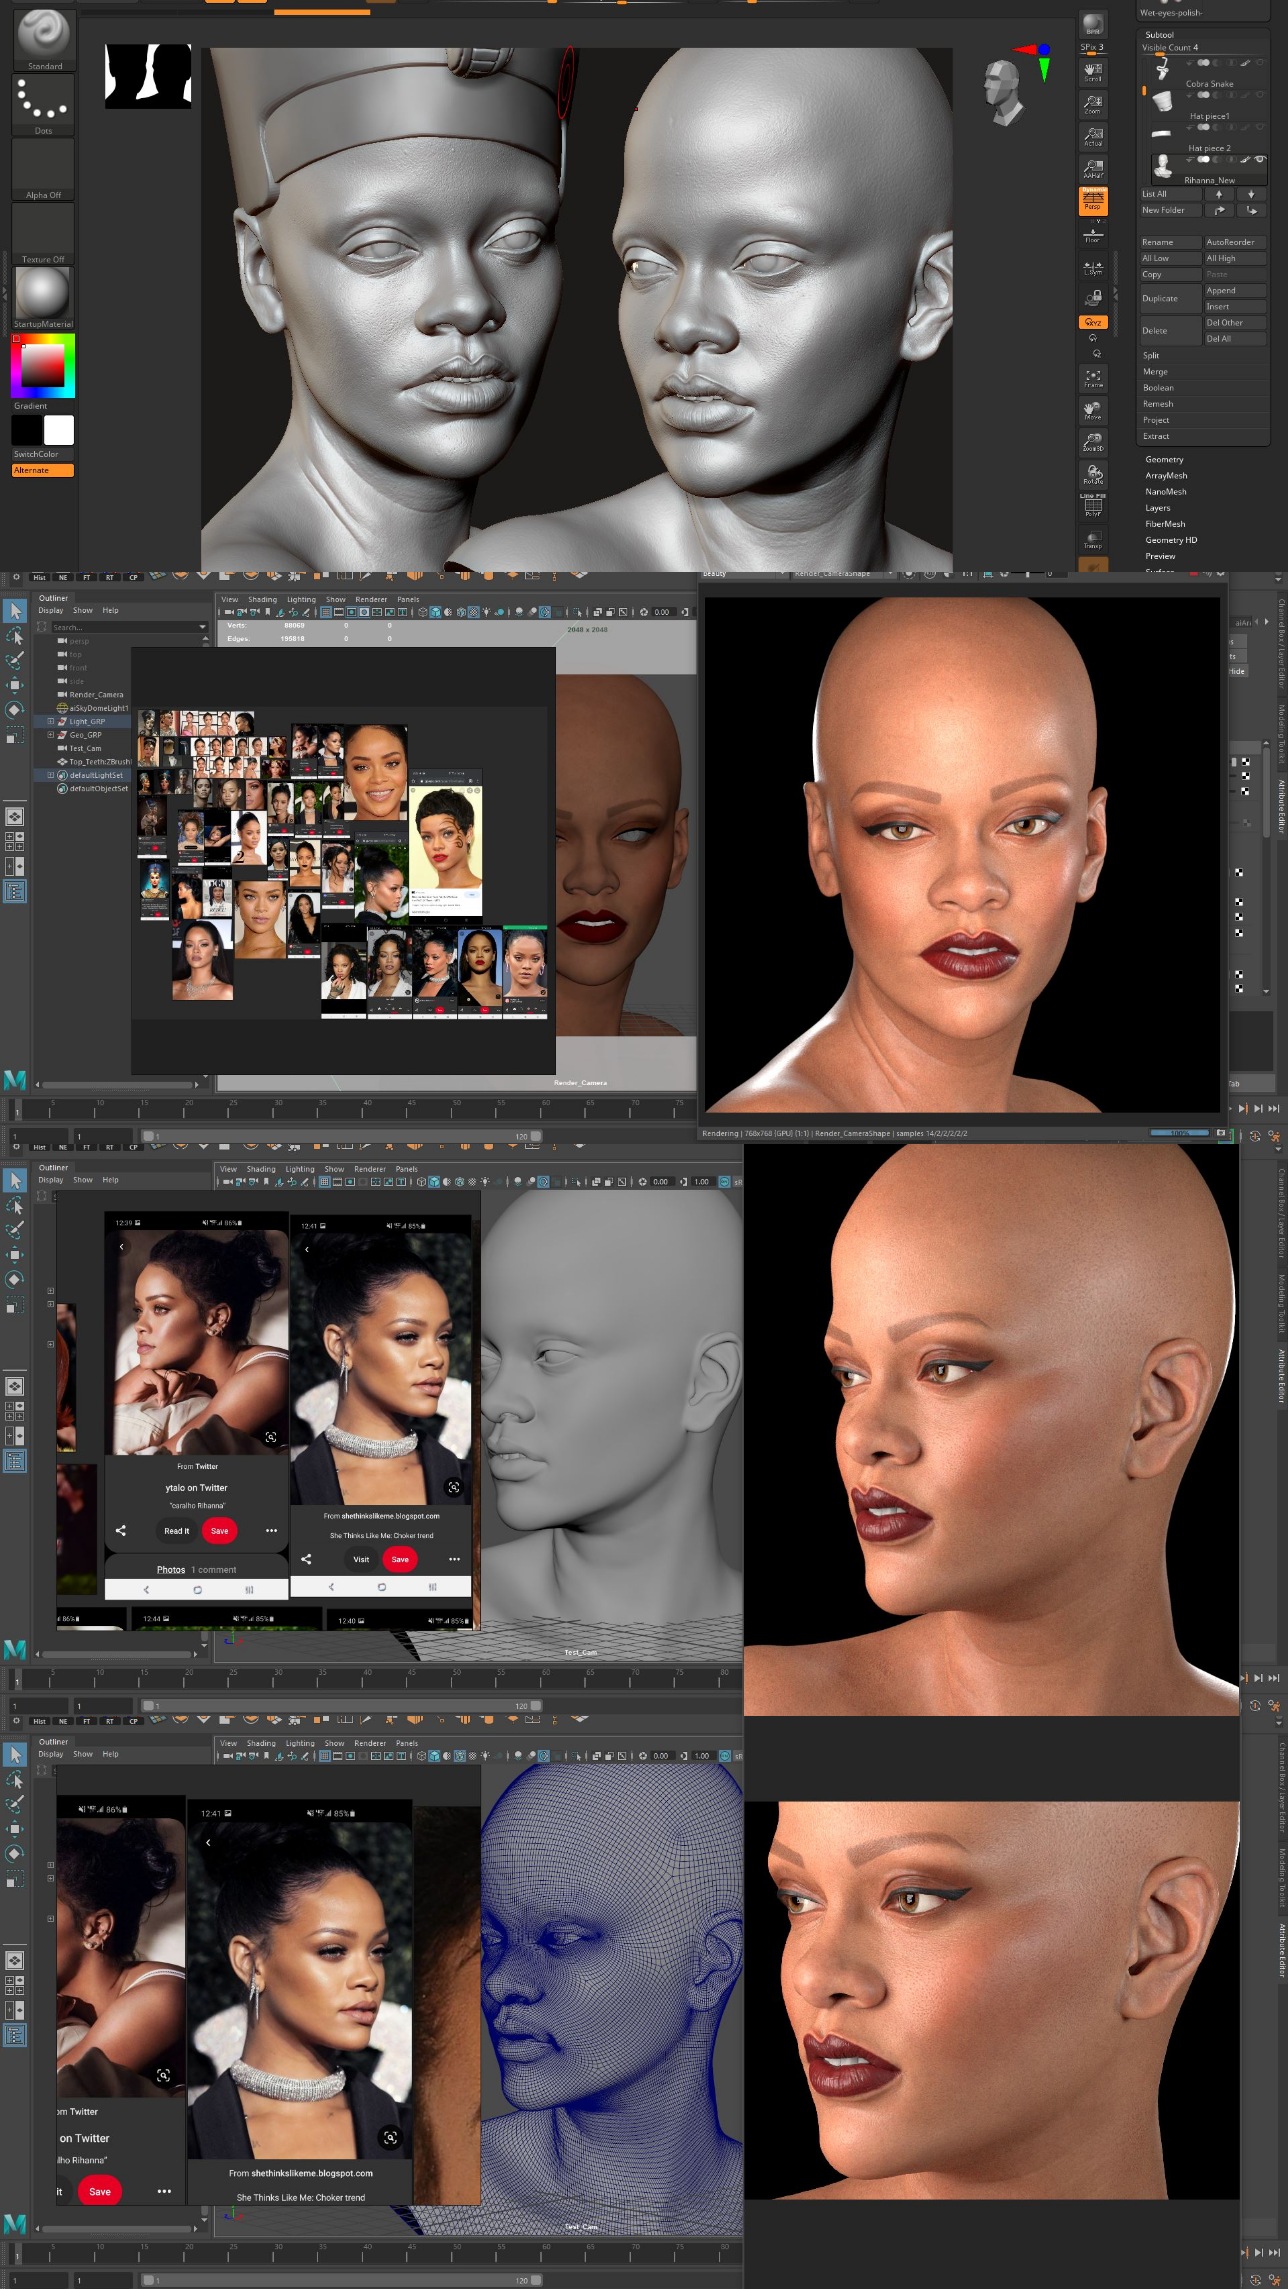The height and width of the screenshot is (2289, 1288).
Task: Toggle the XYZ rotation mode
Action: point(1093,322)
